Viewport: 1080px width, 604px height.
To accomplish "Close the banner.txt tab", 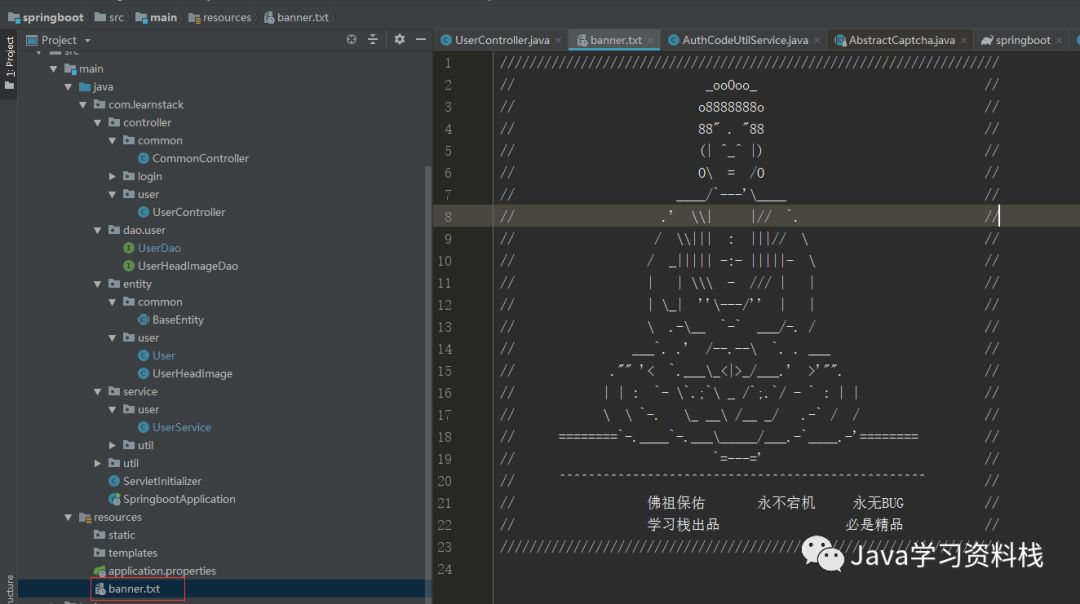I will (650, 41).
